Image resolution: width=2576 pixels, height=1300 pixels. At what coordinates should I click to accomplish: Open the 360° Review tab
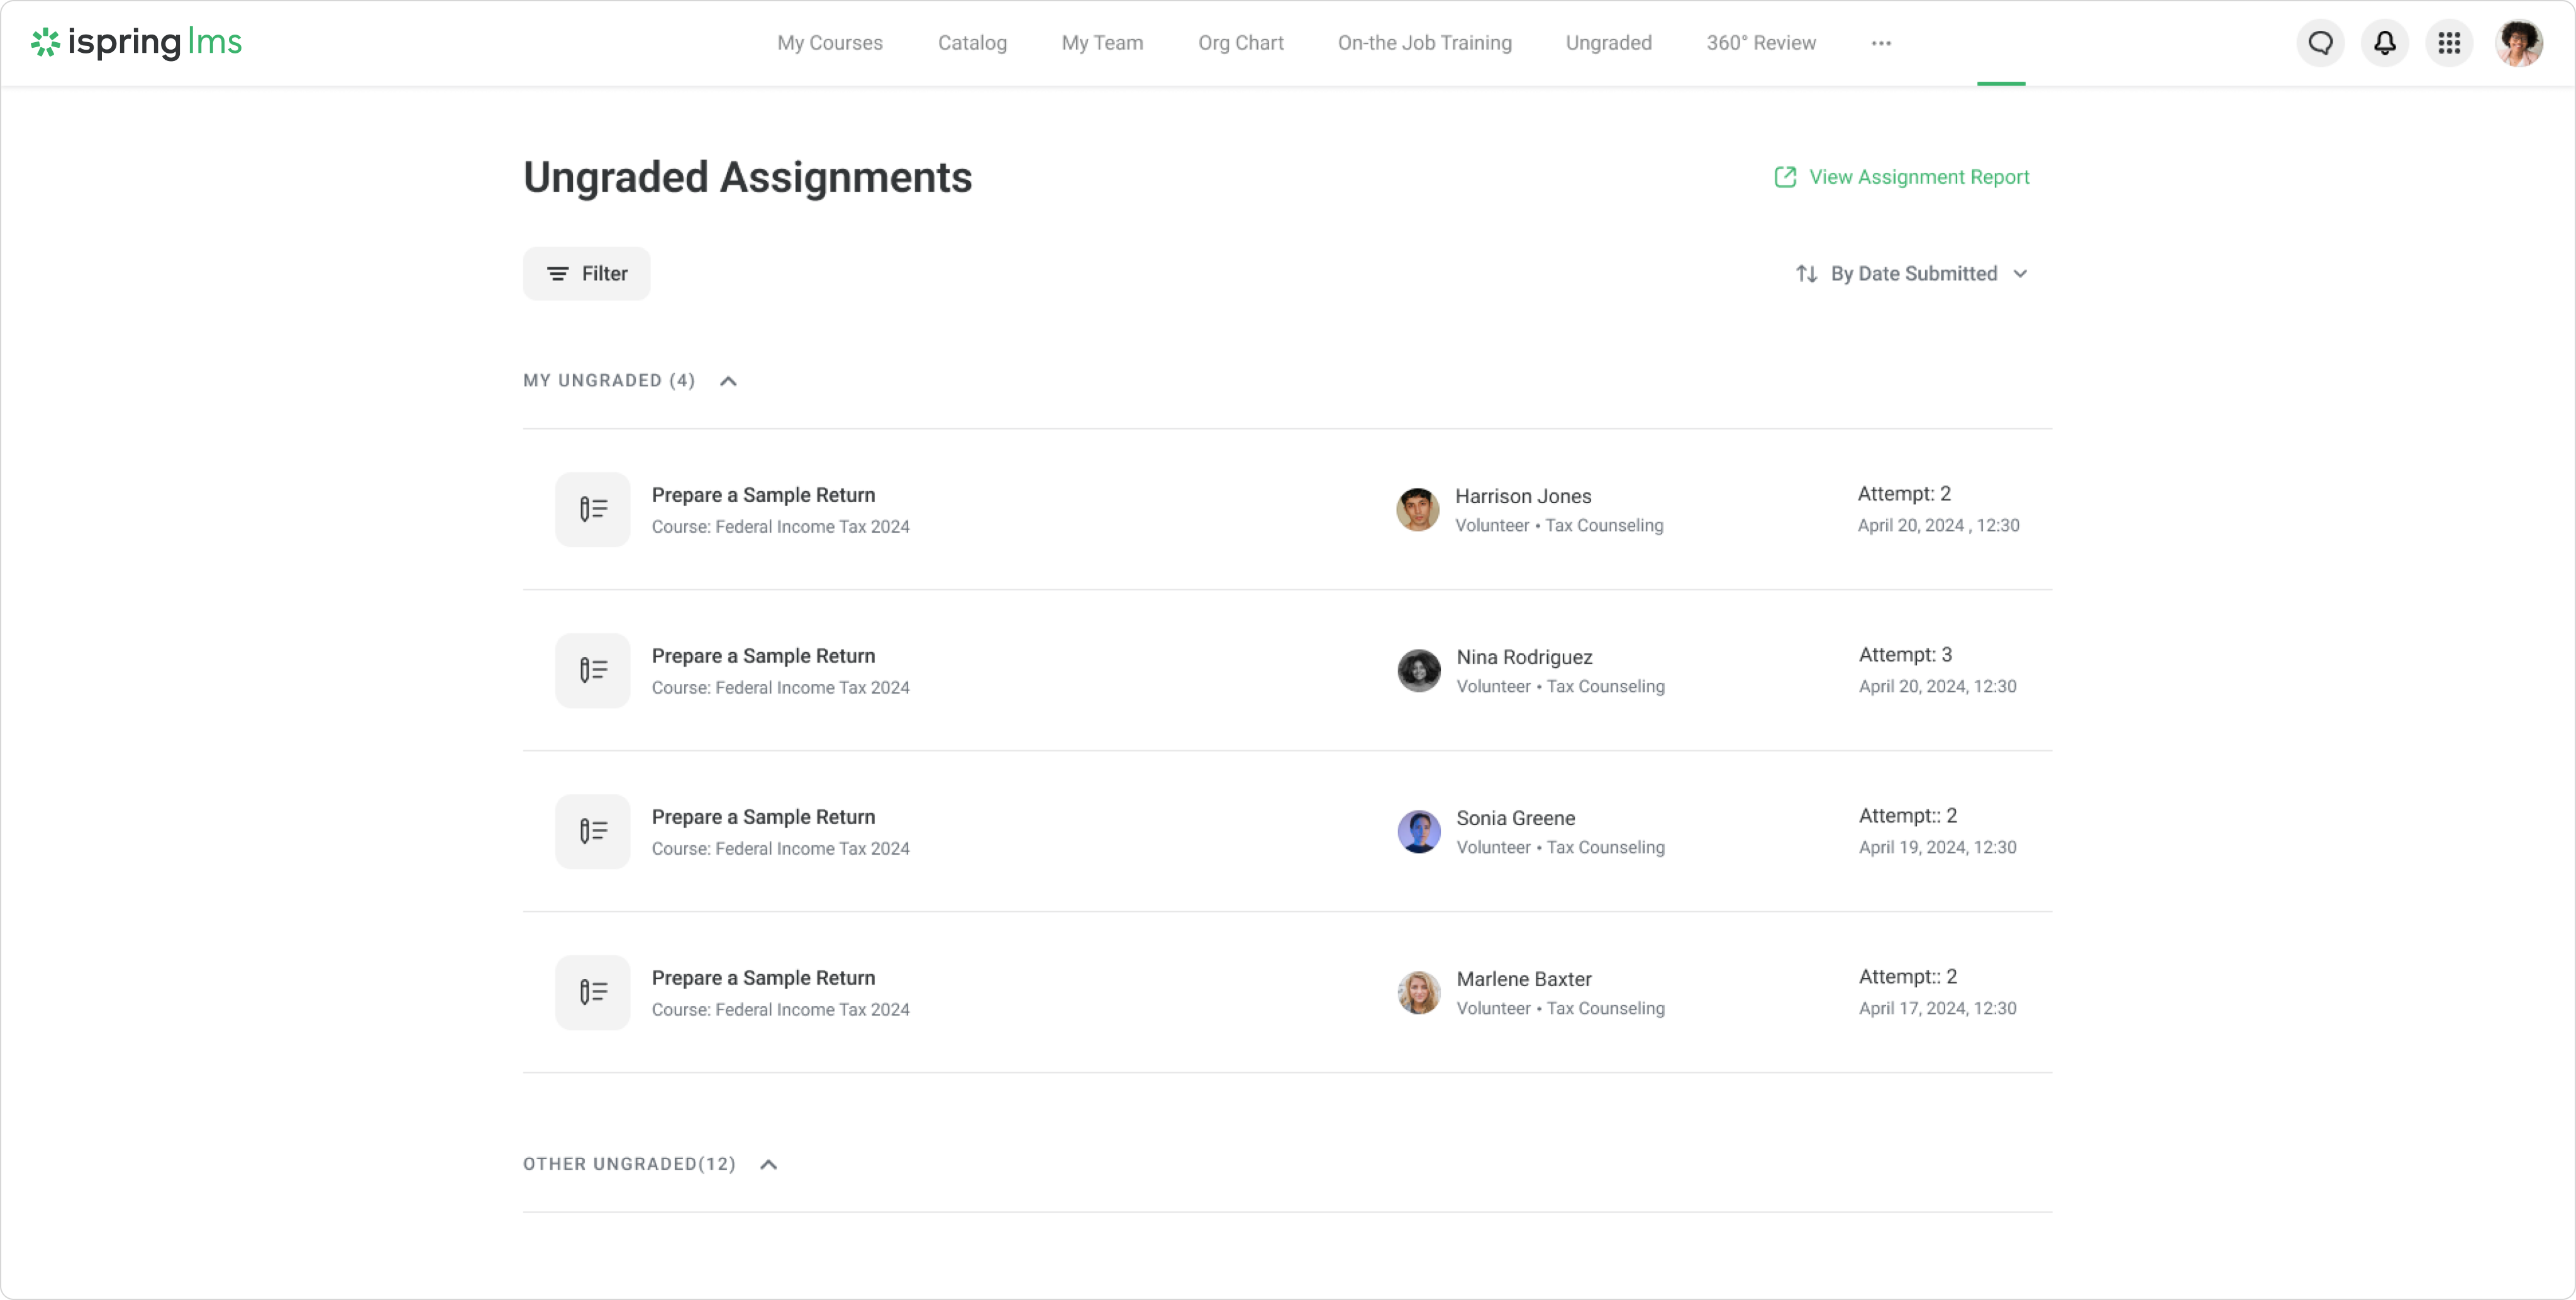1760,43
